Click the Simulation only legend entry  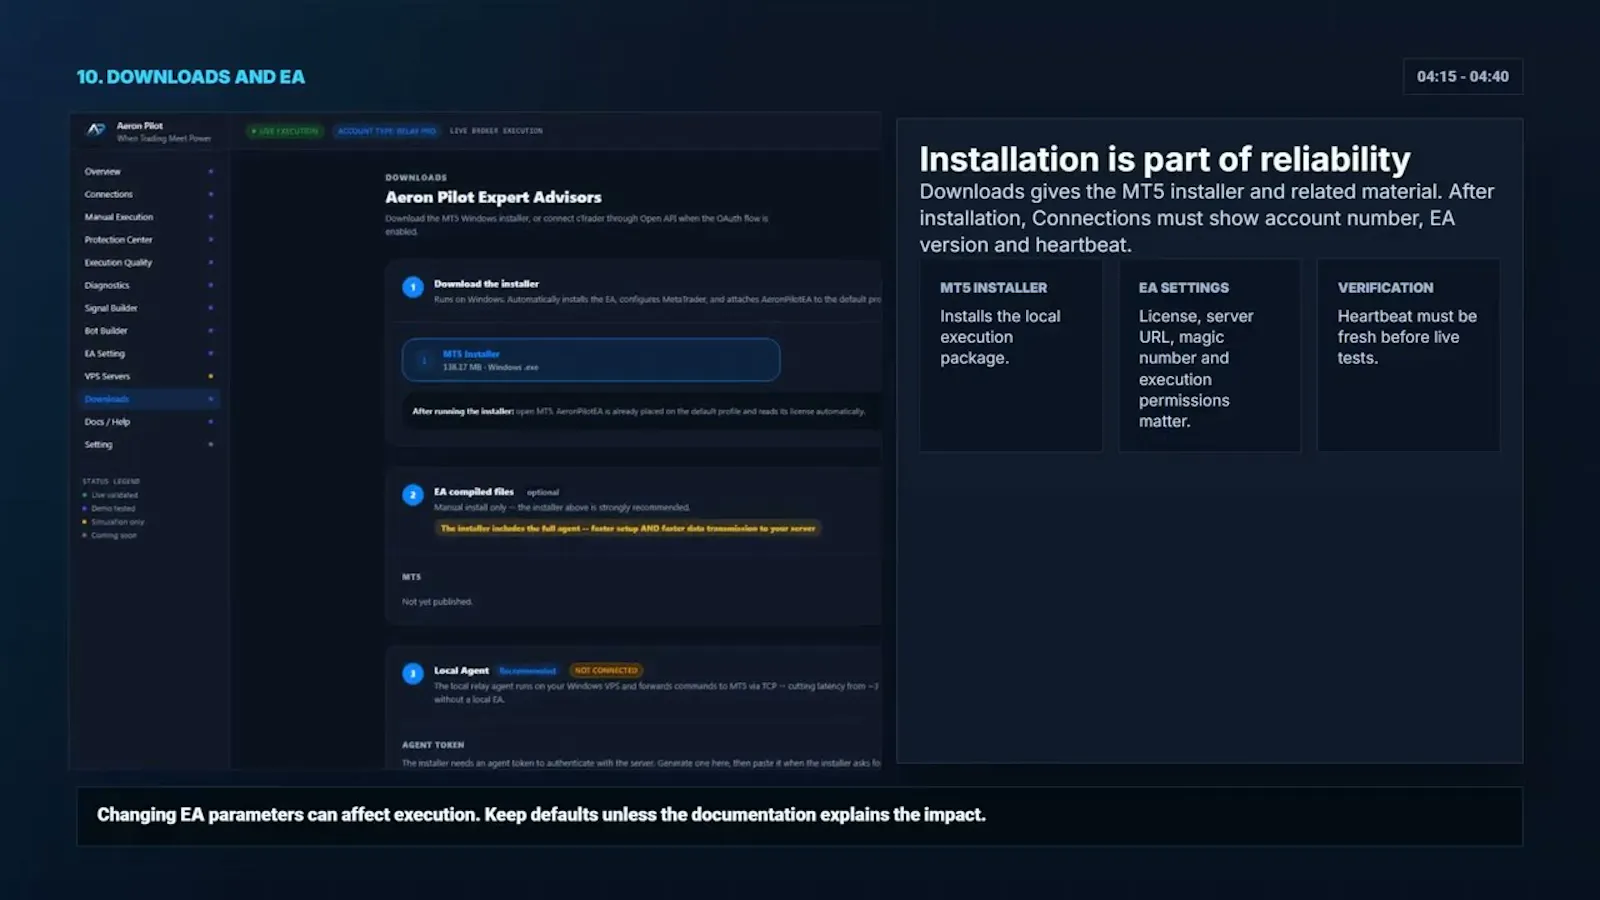point(113,522)
